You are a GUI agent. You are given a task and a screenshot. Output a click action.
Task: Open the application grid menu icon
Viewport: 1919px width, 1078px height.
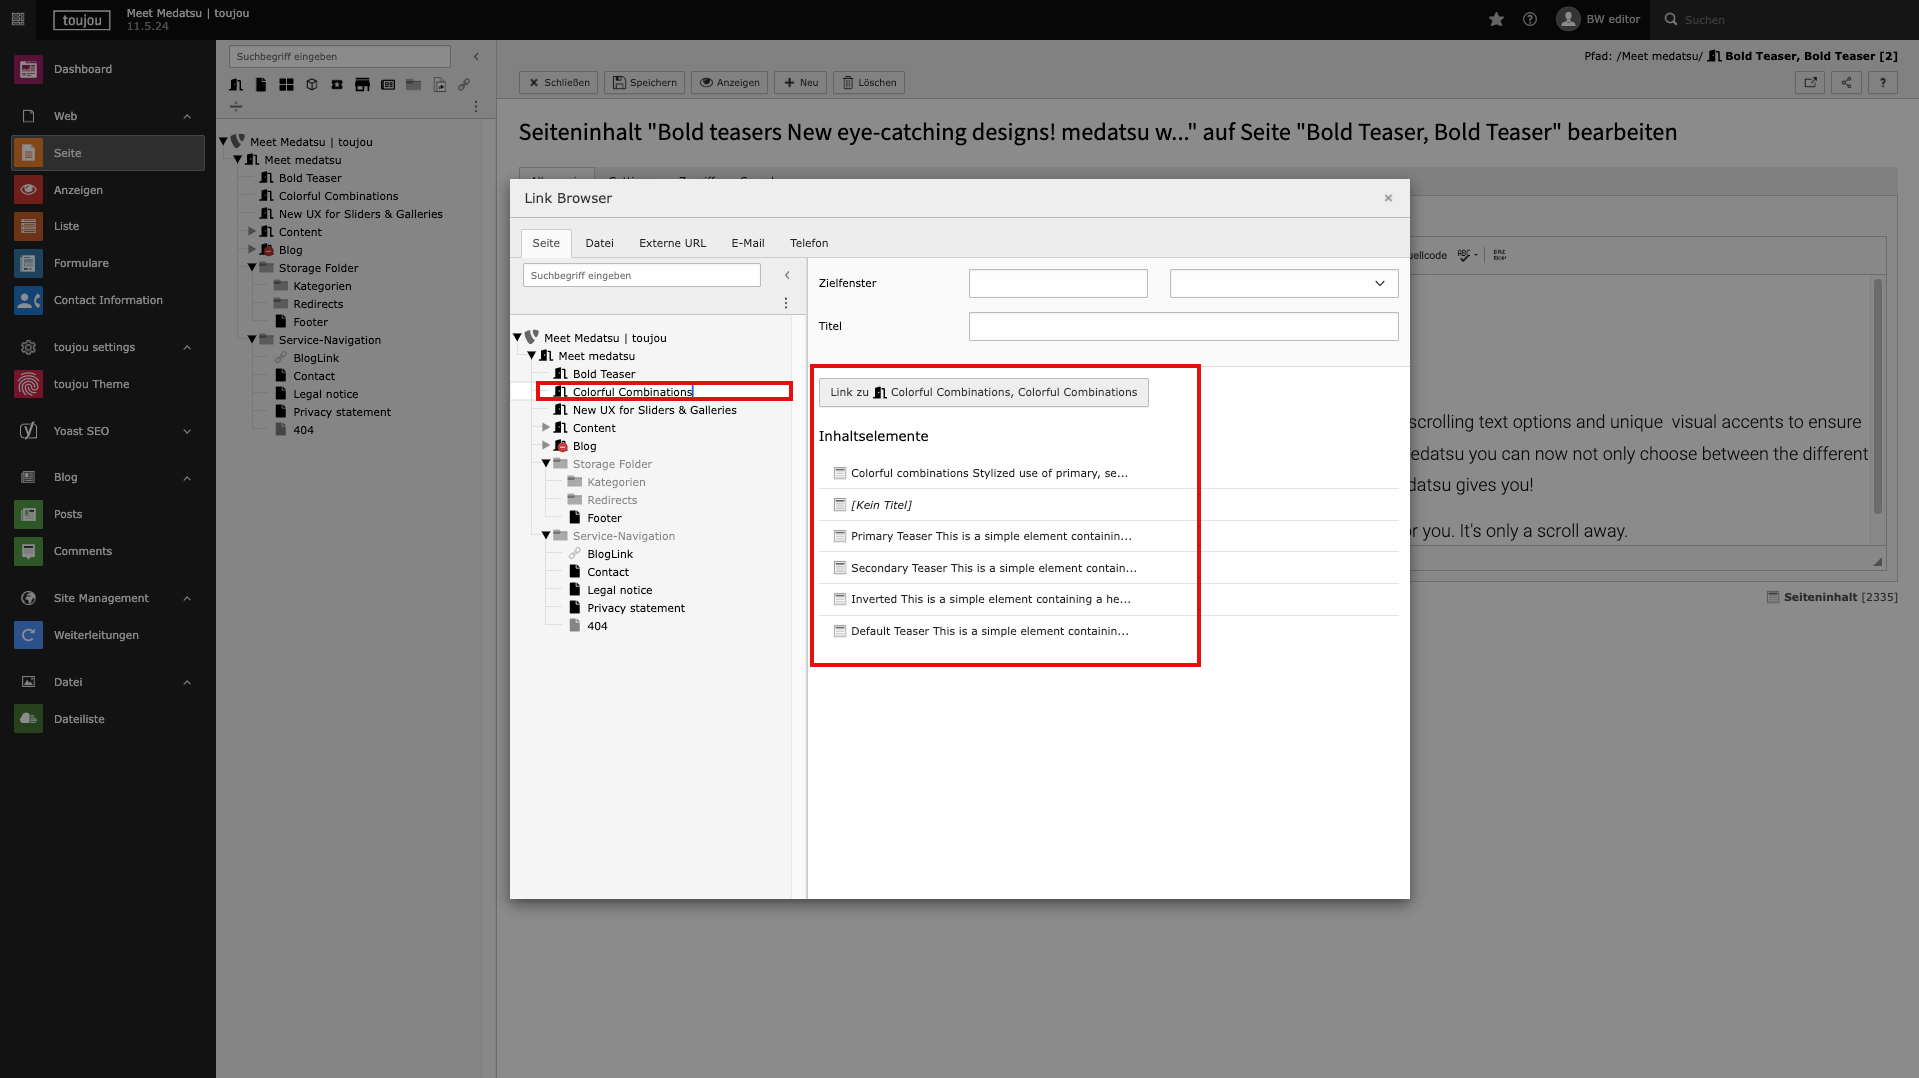point(18,19)
